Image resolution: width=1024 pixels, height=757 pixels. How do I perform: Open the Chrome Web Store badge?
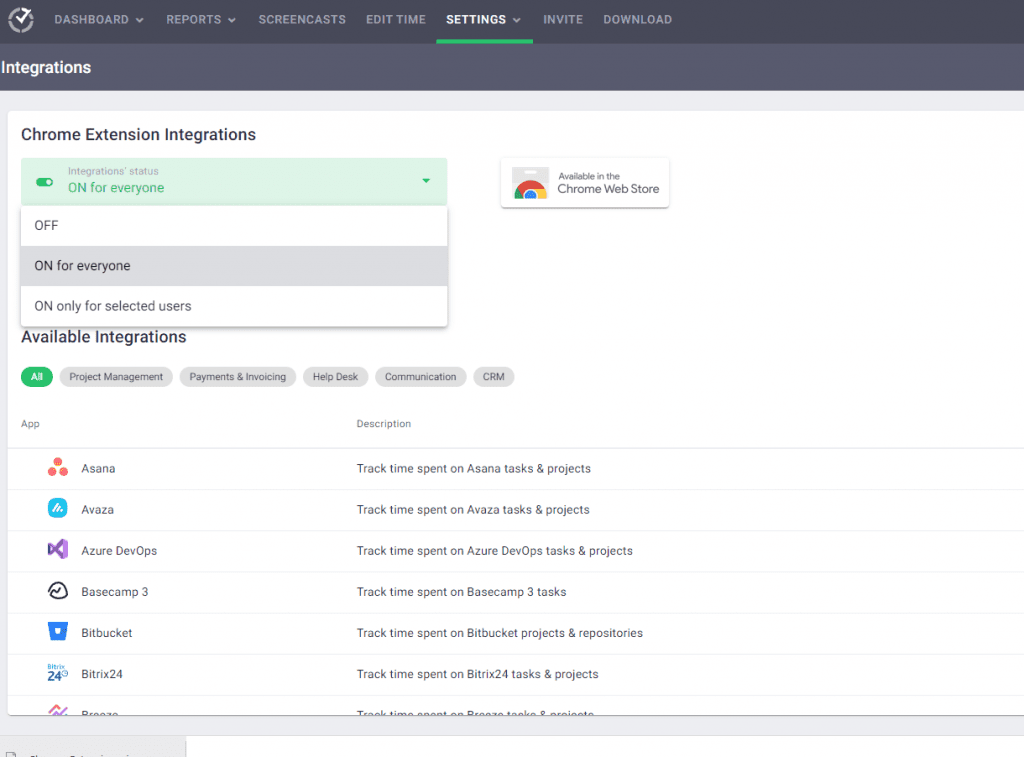point(584,182)
